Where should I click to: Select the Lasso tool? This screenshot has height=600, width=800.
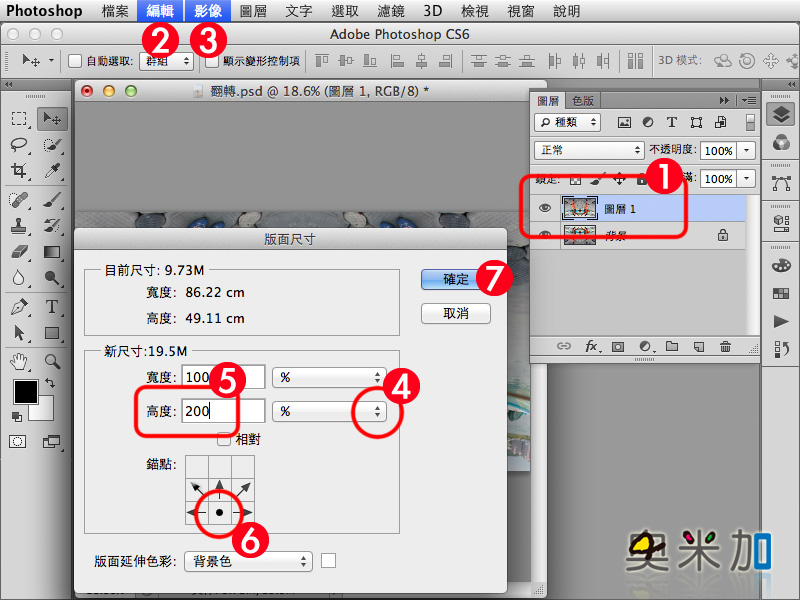[x=19, y=145]
